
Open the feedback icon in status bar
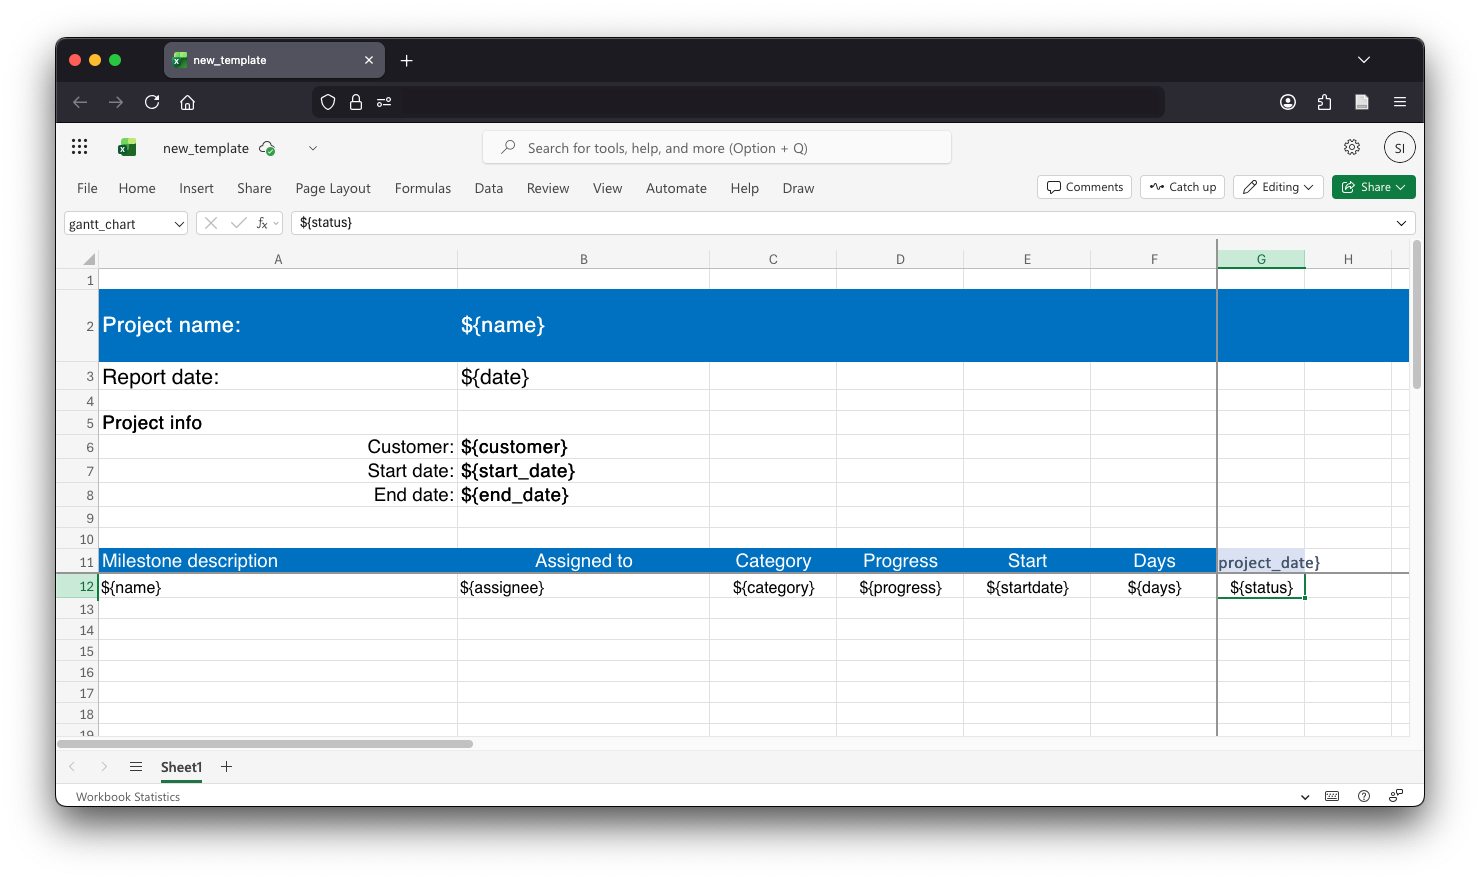tap(1396, 796)
